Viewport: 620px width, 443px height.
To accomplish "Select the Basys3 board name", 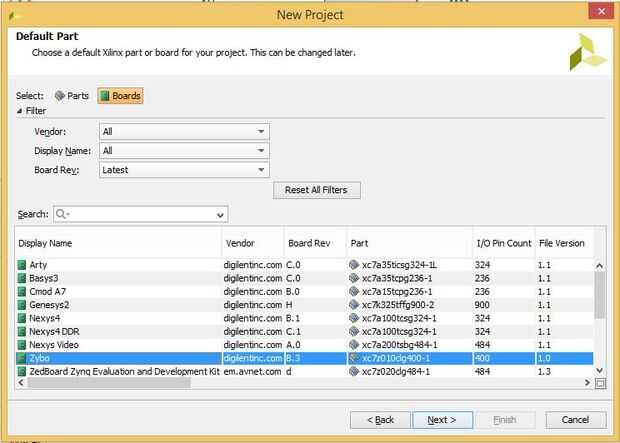I will (x=43, y=278).
